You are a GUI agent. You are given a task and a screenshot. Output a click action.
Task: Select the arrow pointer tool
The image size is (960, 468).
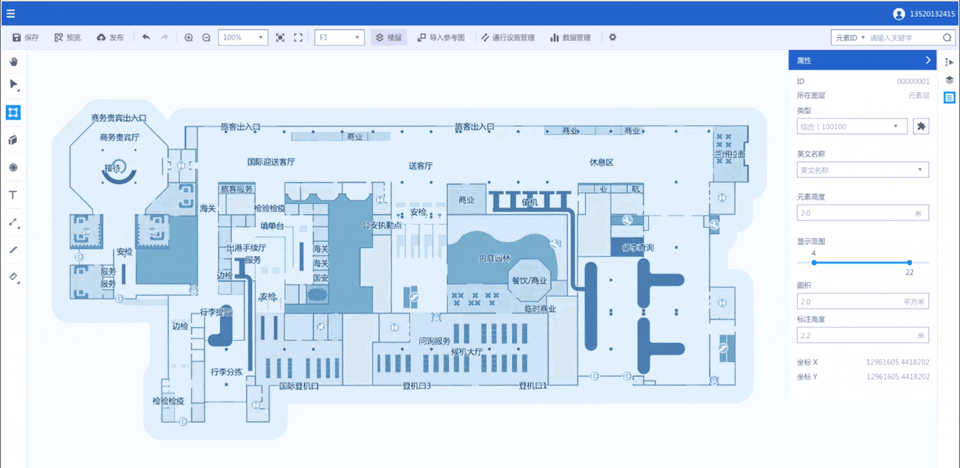click(x=13, y=85)
